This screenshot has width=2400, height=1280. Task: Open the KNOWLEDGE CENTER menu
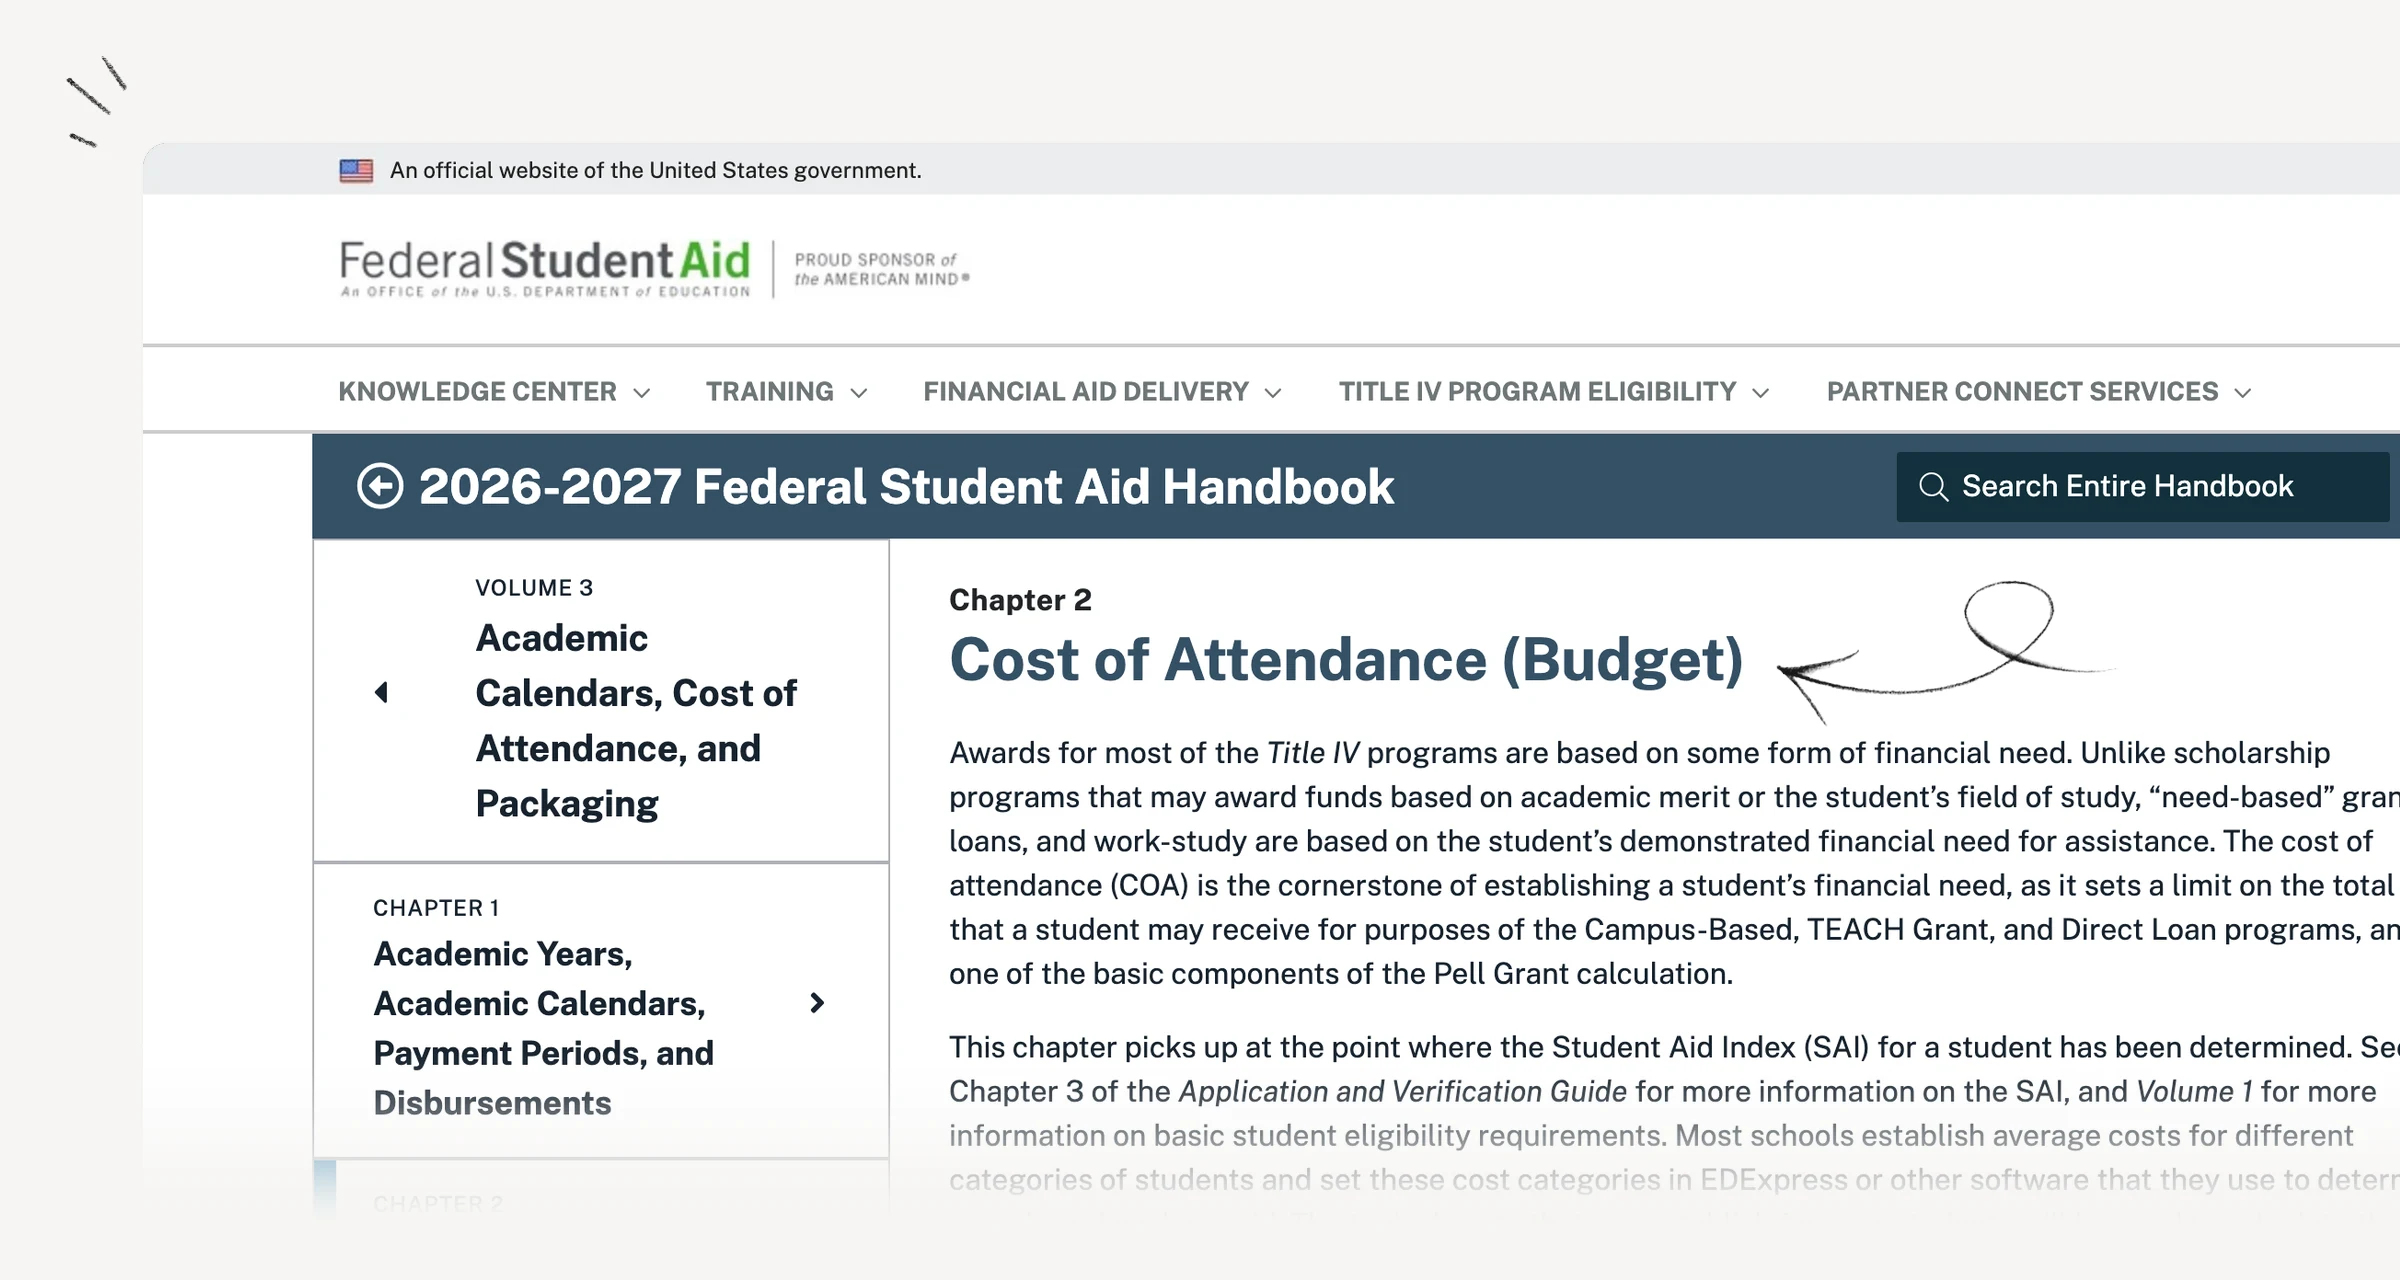477,391
